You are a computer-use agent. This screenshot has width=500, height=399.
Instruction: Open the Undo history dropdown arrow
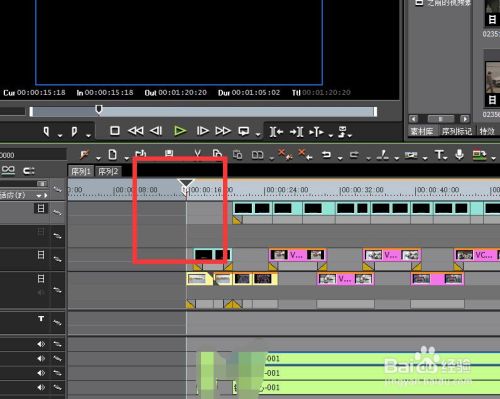pyautogui.click(x=340, y=158)
